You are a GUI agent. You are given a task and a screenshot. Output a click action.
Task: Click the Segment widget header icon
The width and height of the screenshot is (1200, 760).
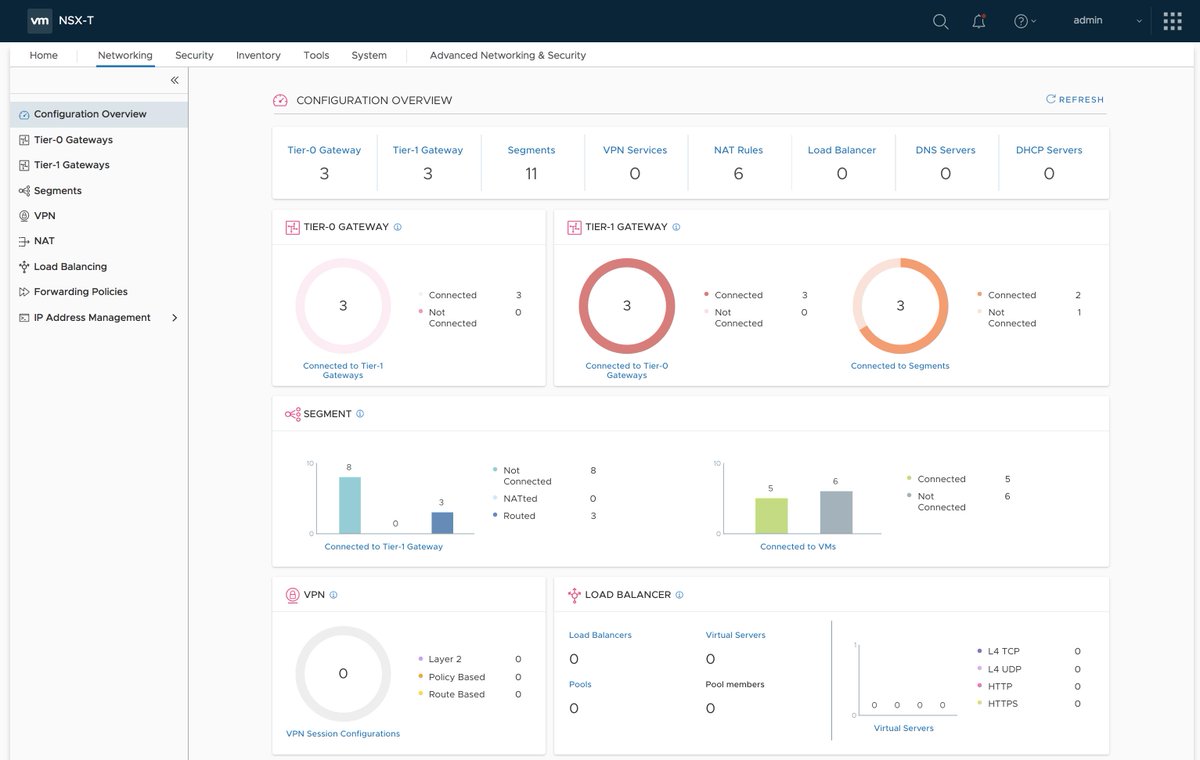[x=291, y=413]
